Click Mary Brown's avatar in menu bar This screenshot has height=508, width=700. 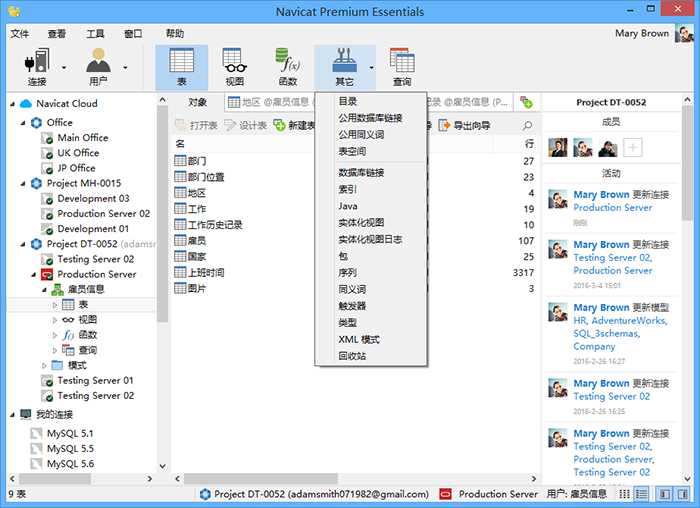[x=683, y=33]
